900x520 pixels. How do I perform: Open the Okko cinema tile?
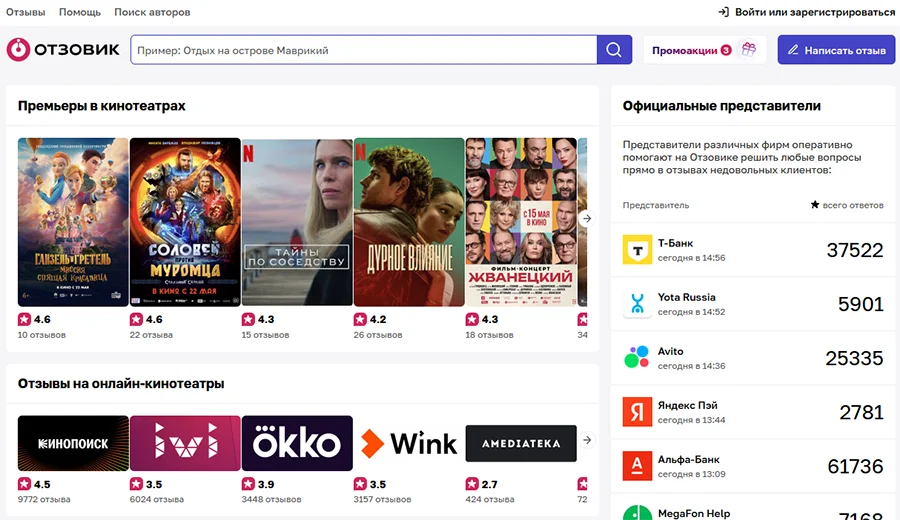[297, 443]
